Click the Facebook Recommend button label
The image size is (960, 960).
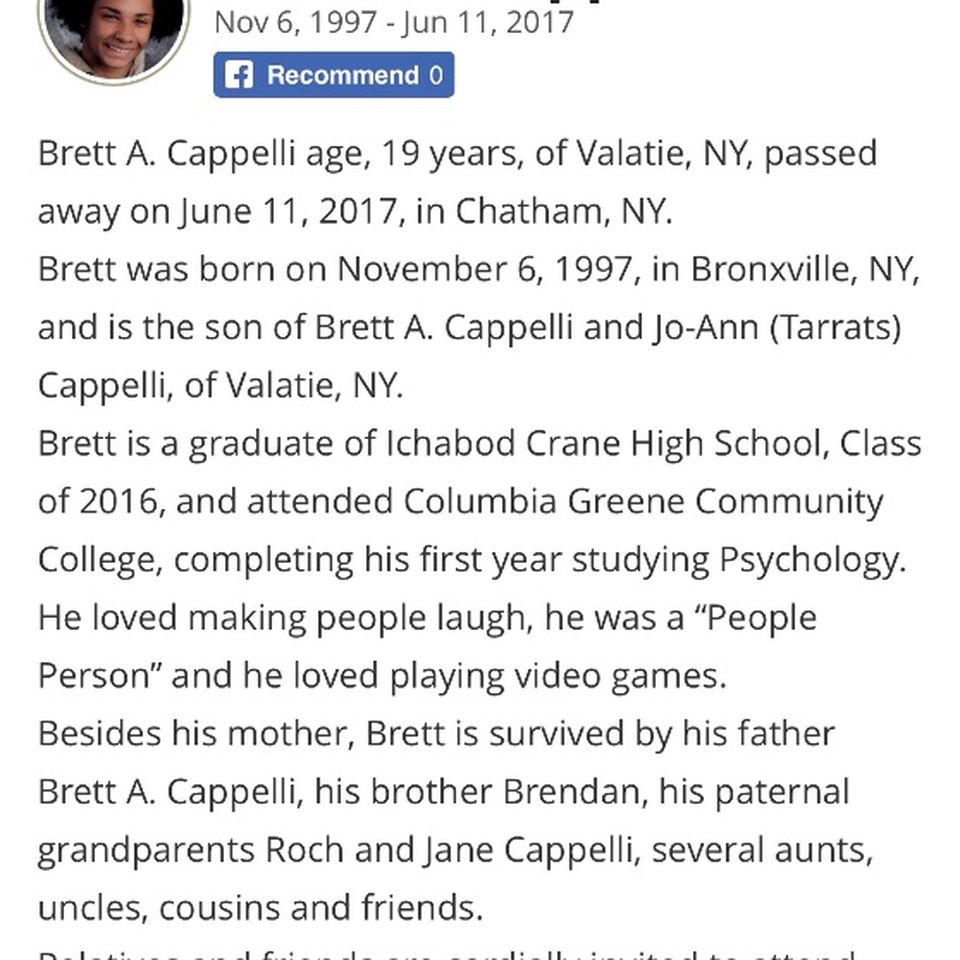(343, 75)
